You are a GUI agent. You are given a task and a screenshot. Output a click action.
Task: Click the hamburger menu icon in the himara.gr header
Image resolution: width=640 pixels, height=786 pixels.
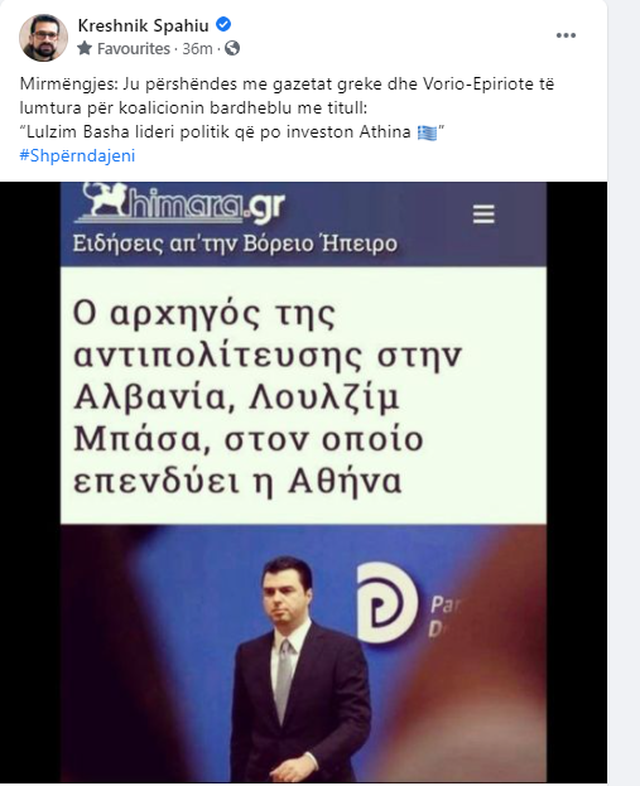(x=483, y=215)
